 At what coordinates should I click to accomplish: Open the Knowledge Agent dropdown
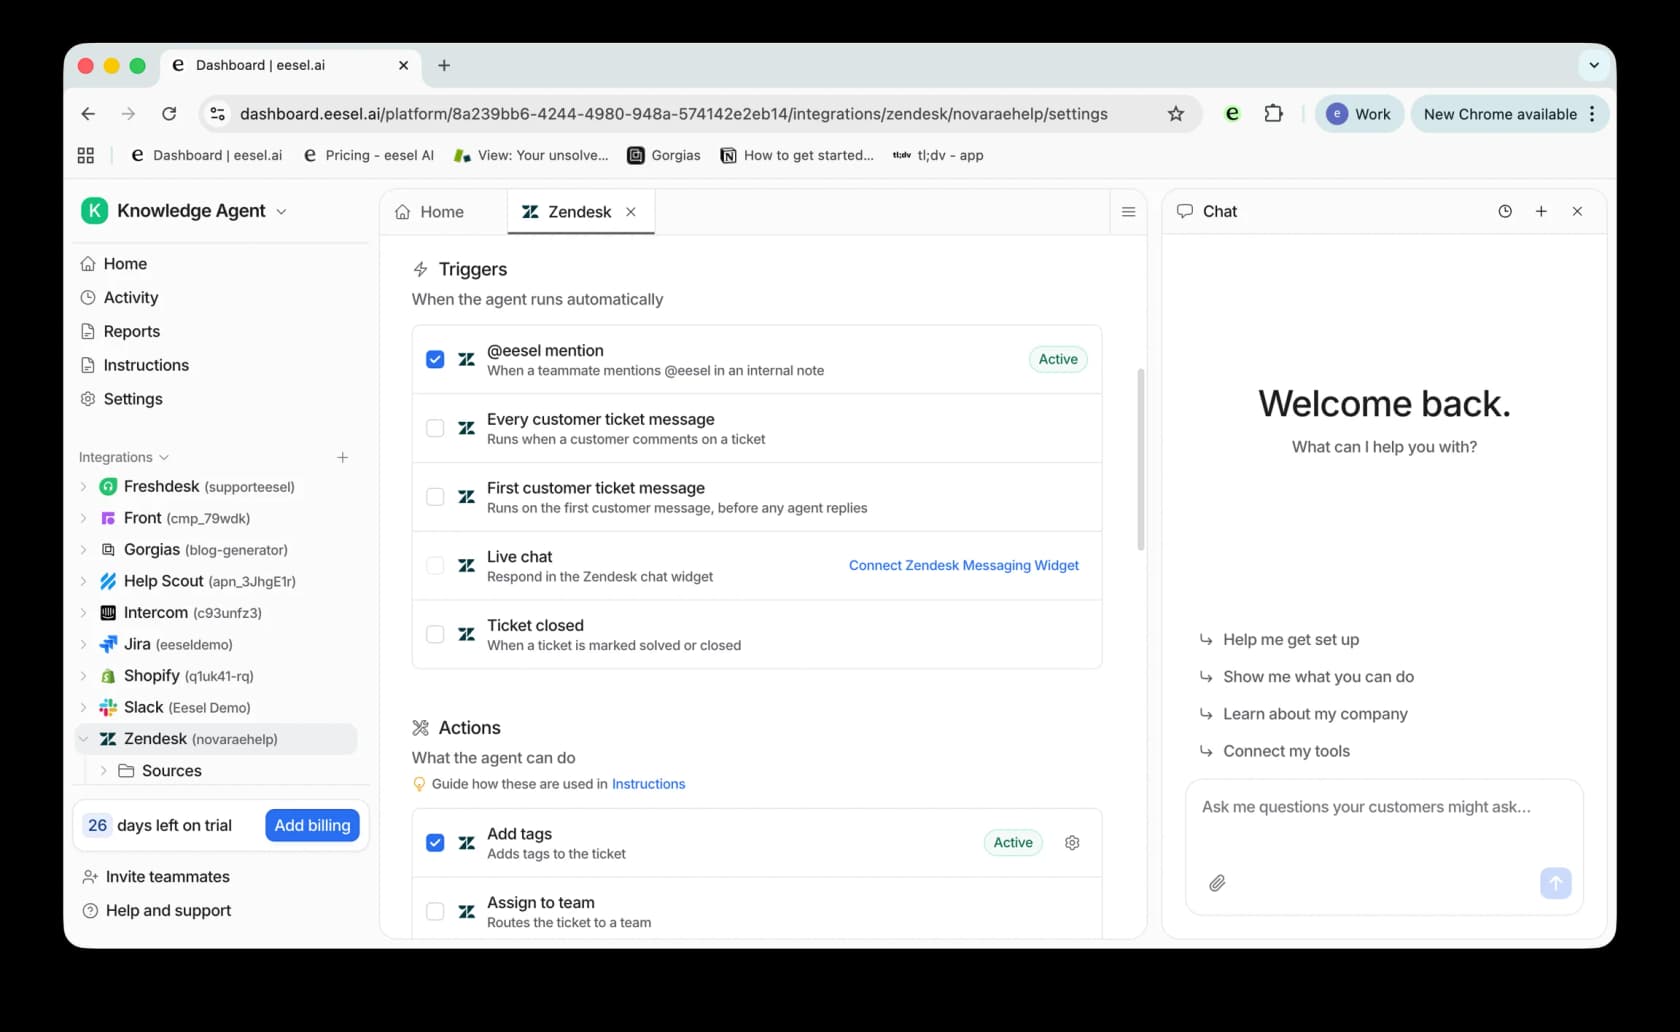(x=184, y=211)
